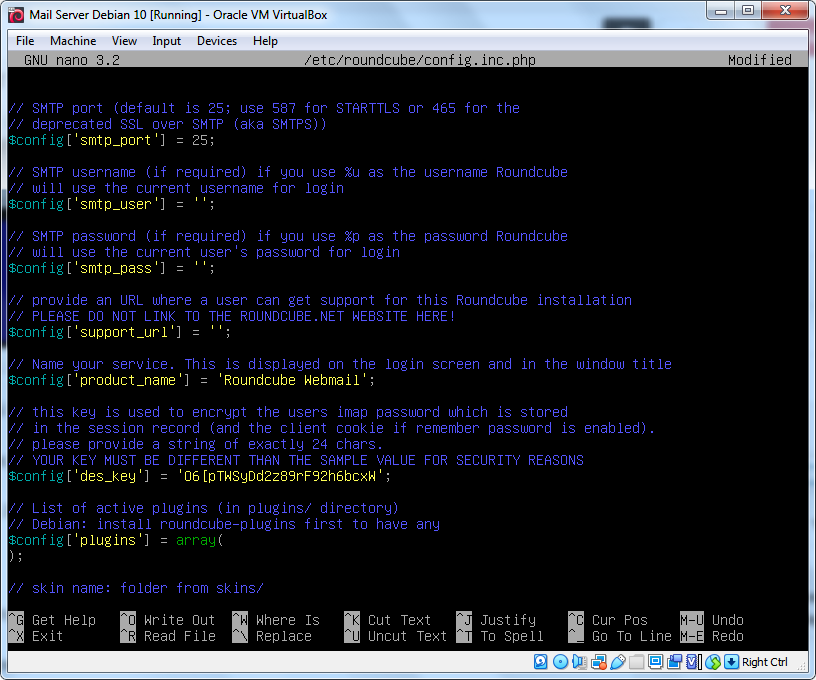Image resolution: width=816 pixels, height=680 pixels.
Task: Click the '// List of active plugins' comment
Action: tap(203, 508)
